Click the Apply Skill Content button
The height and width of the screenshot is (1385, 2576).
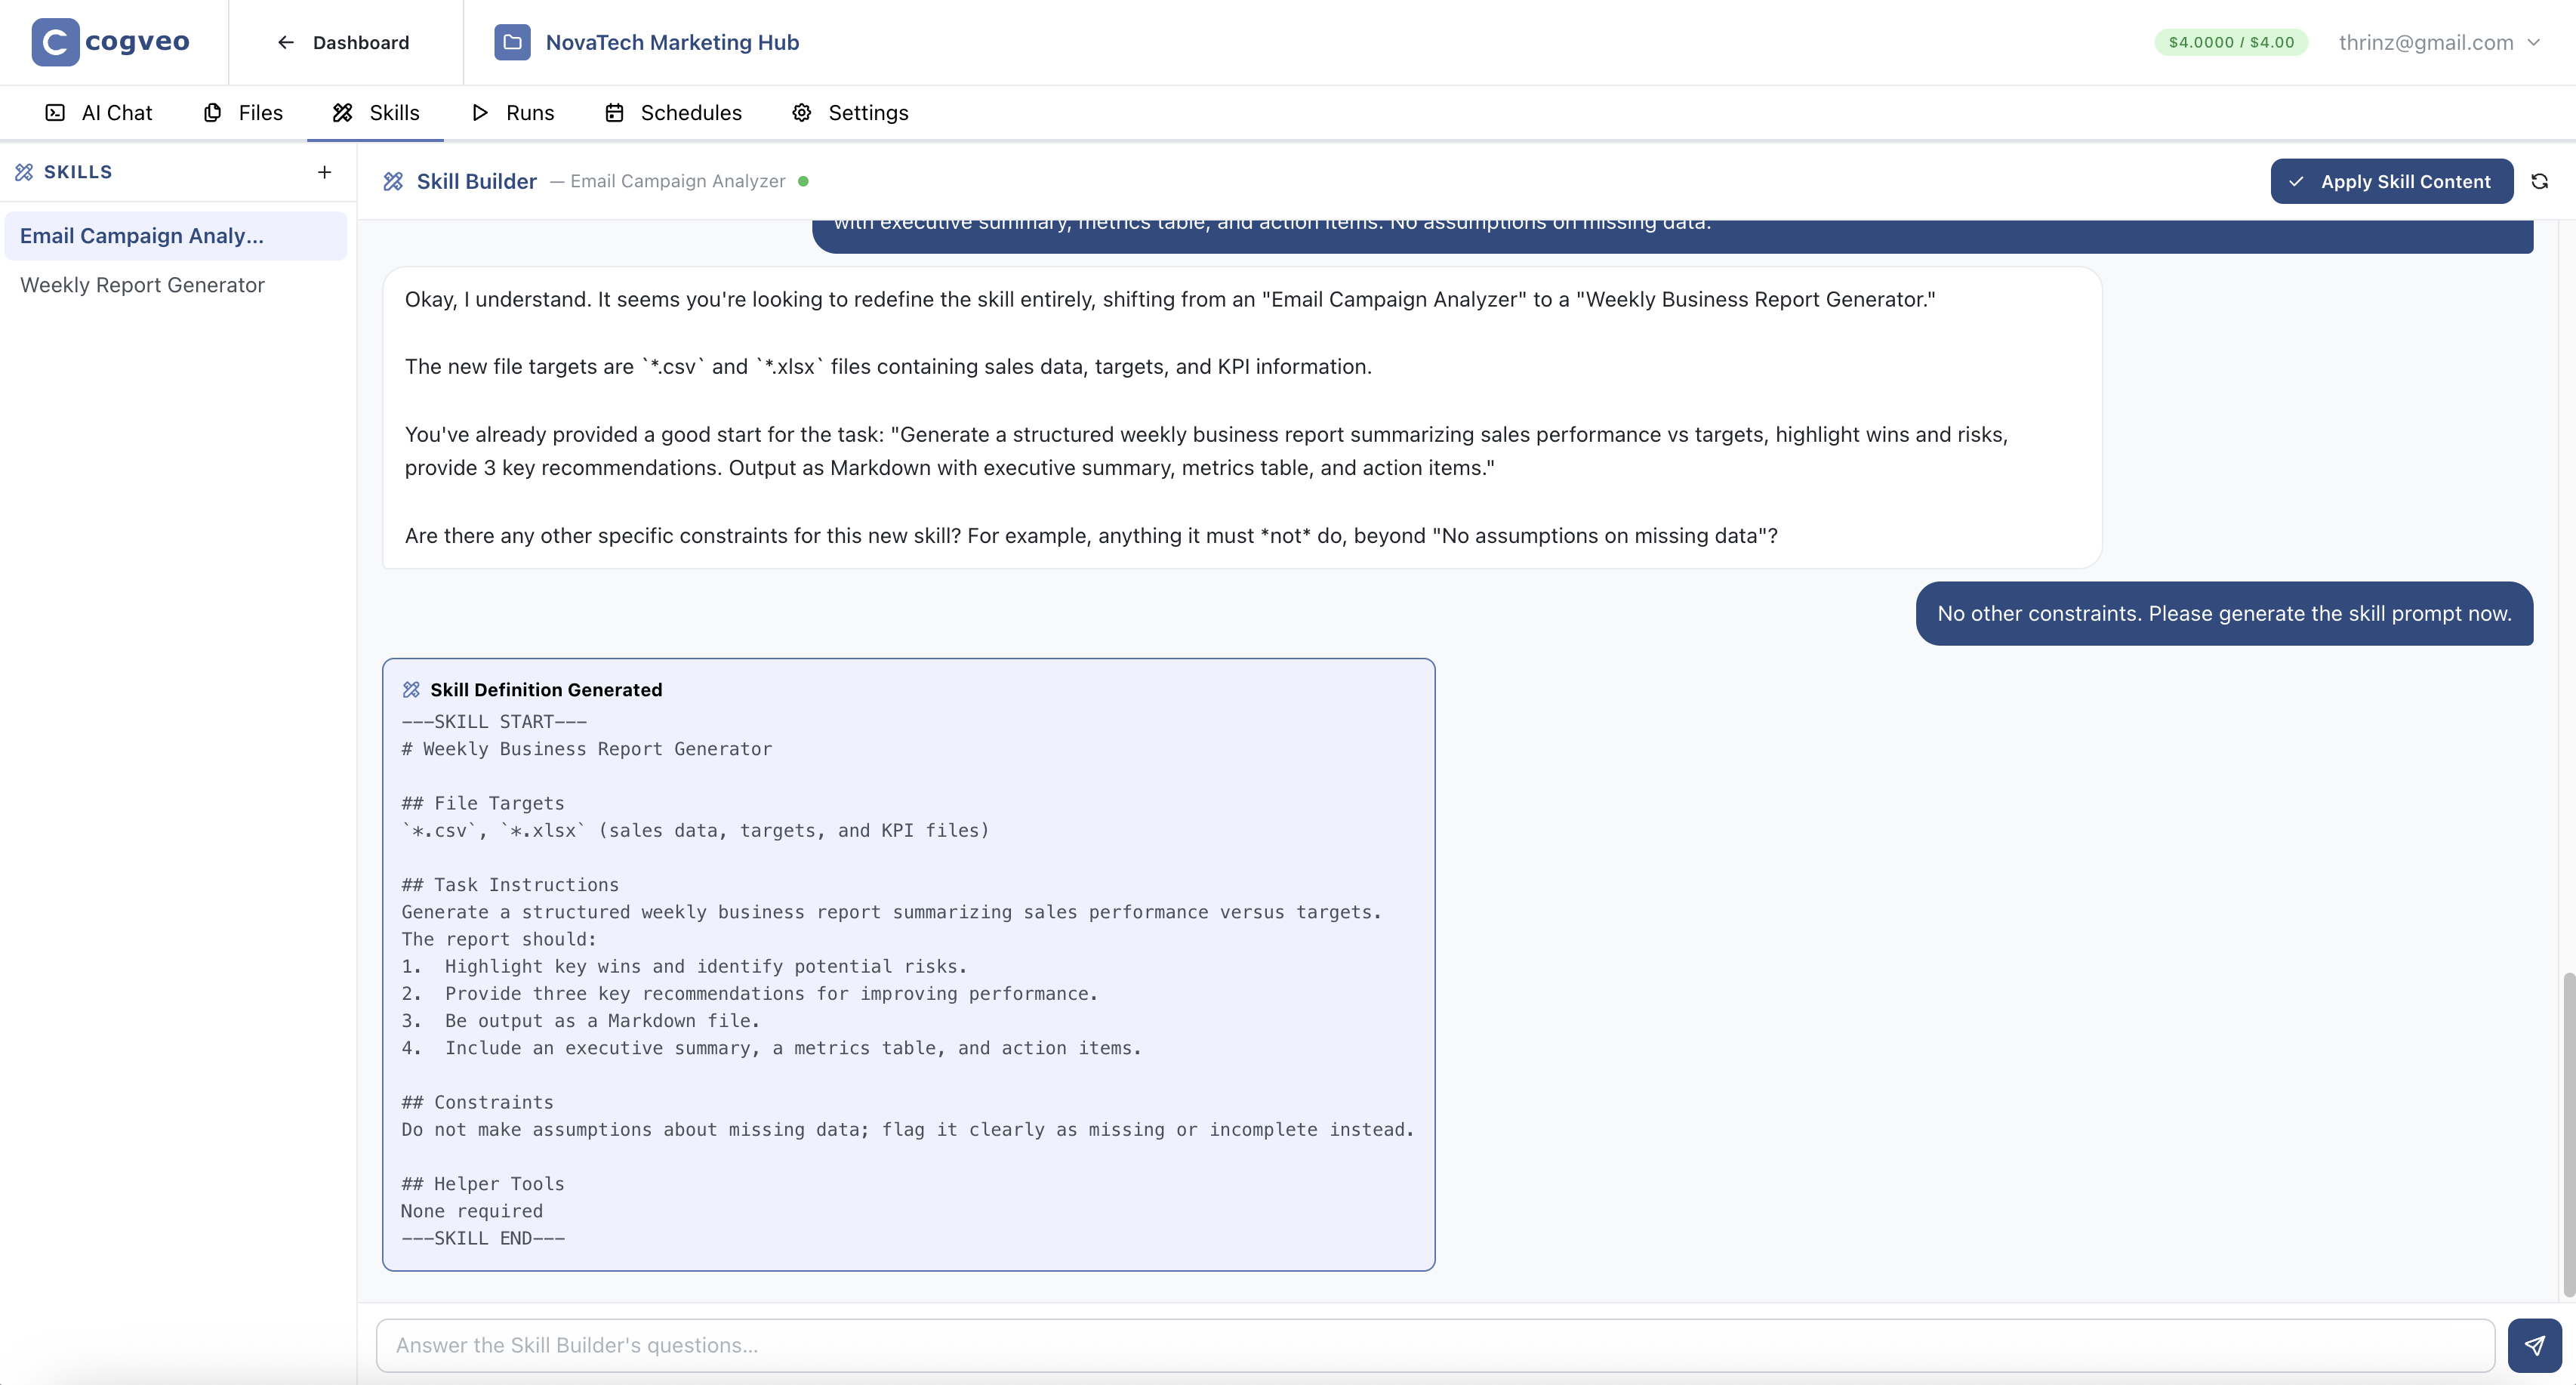[x=2391, y=181]
